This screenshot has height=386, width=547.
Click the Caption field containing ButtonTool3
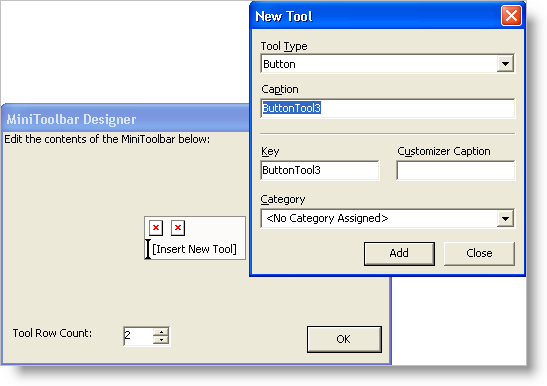point(388,108)
